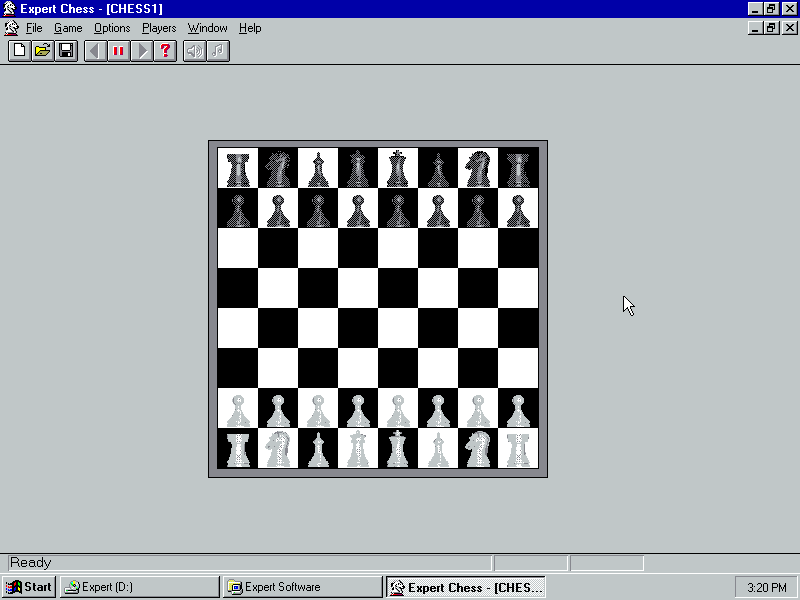Open the Game menu
This screenshot has height=600, width=800.
(x=68, y=28)
